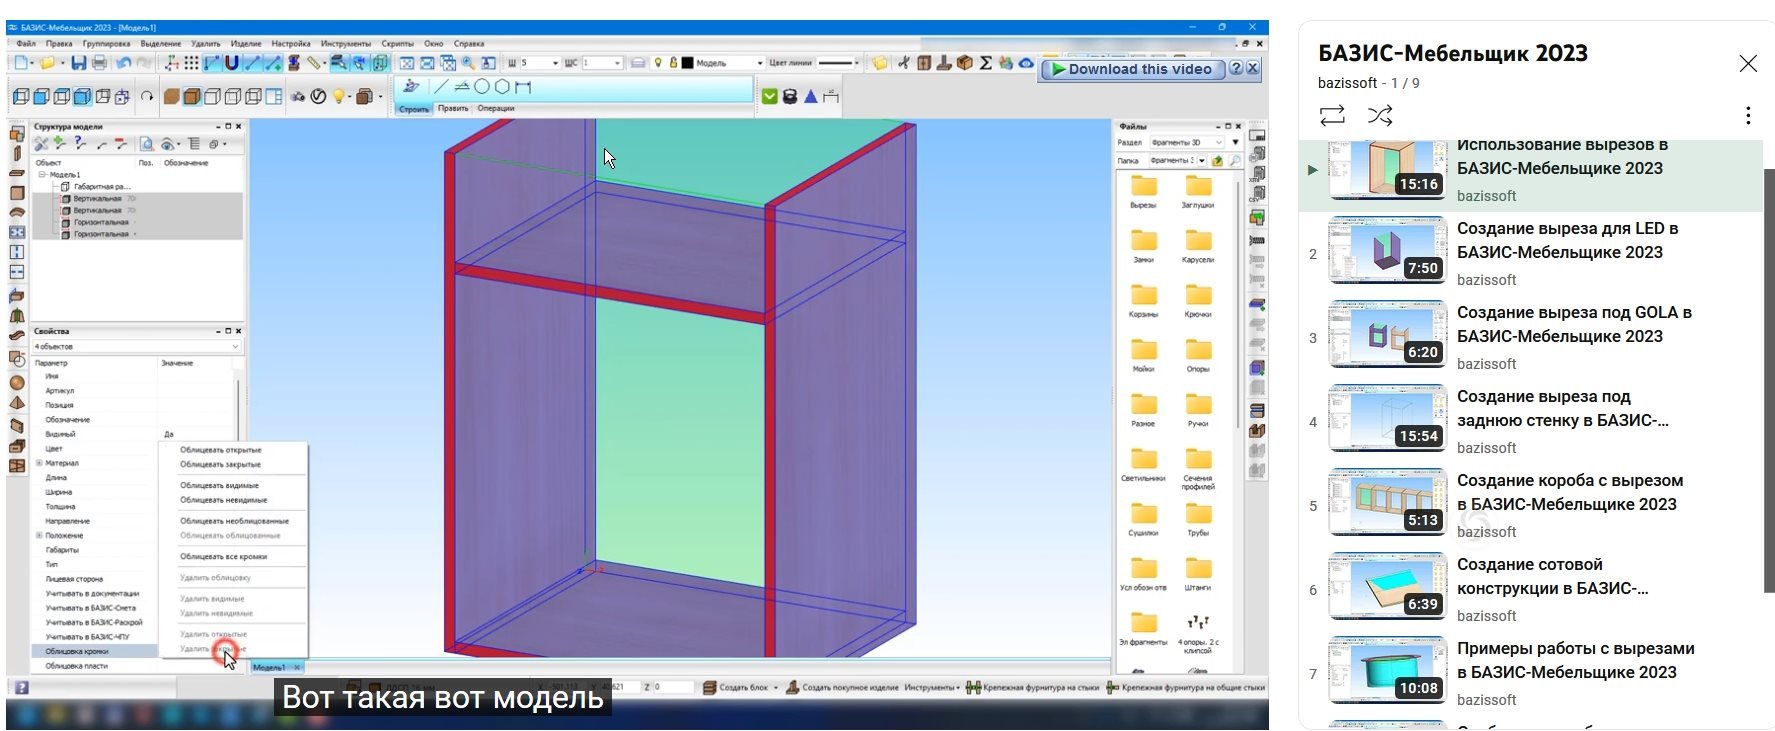
Task: Click the dotted grid icon
Action: [191, 63]
